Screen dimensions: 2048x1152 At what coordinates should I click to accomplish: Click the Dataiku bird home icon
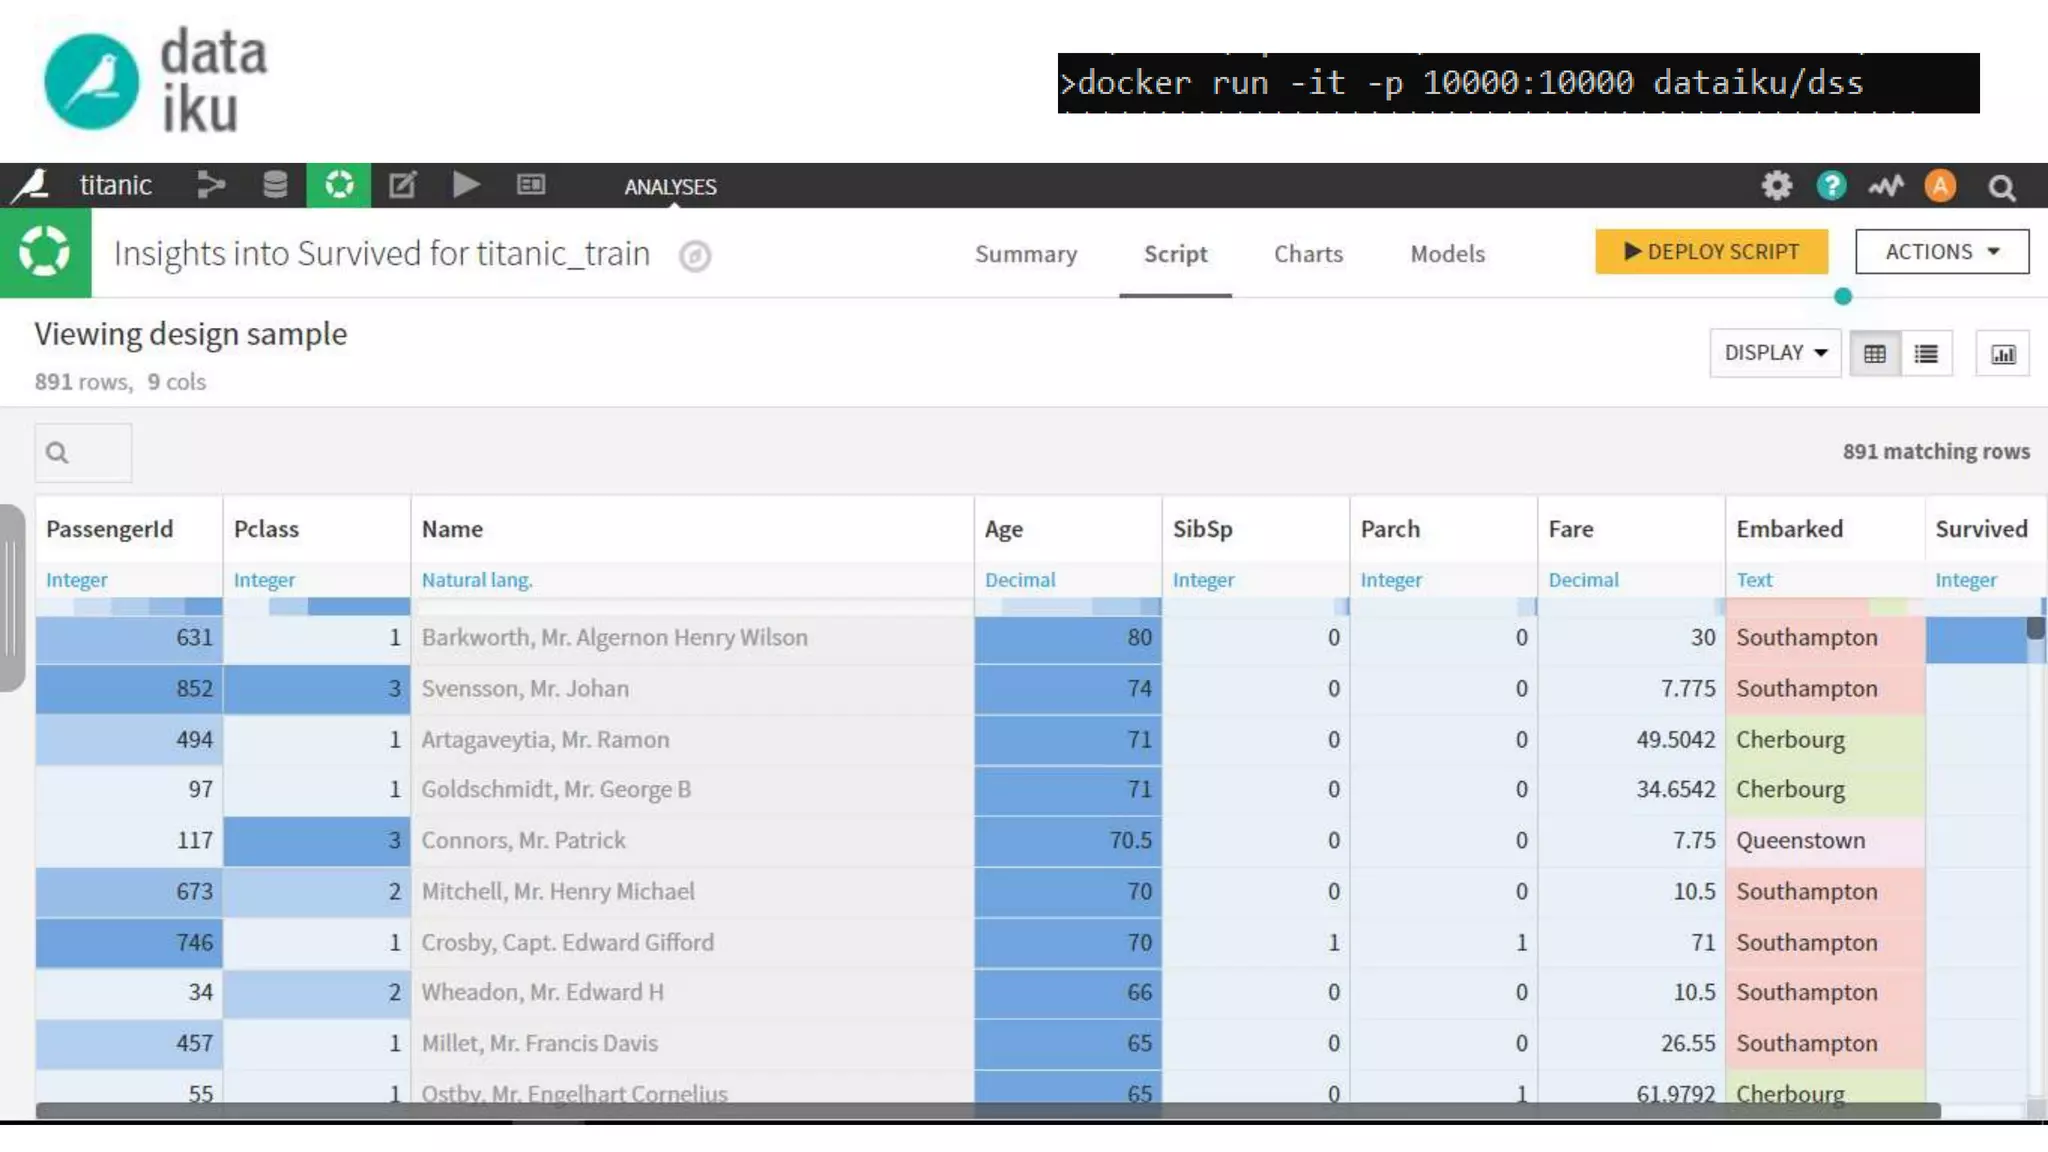[30, 186]
